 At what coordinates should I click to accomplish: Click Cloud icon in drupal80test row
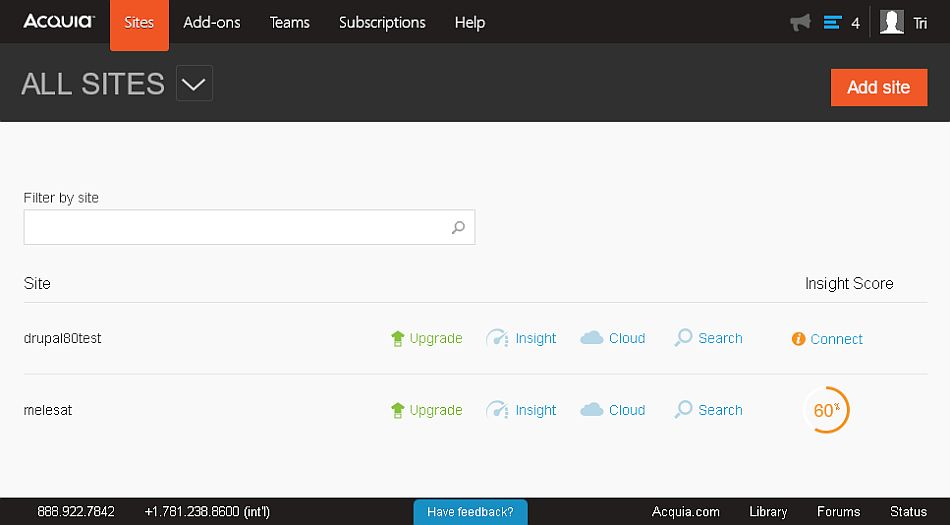(x=592, y=338)
